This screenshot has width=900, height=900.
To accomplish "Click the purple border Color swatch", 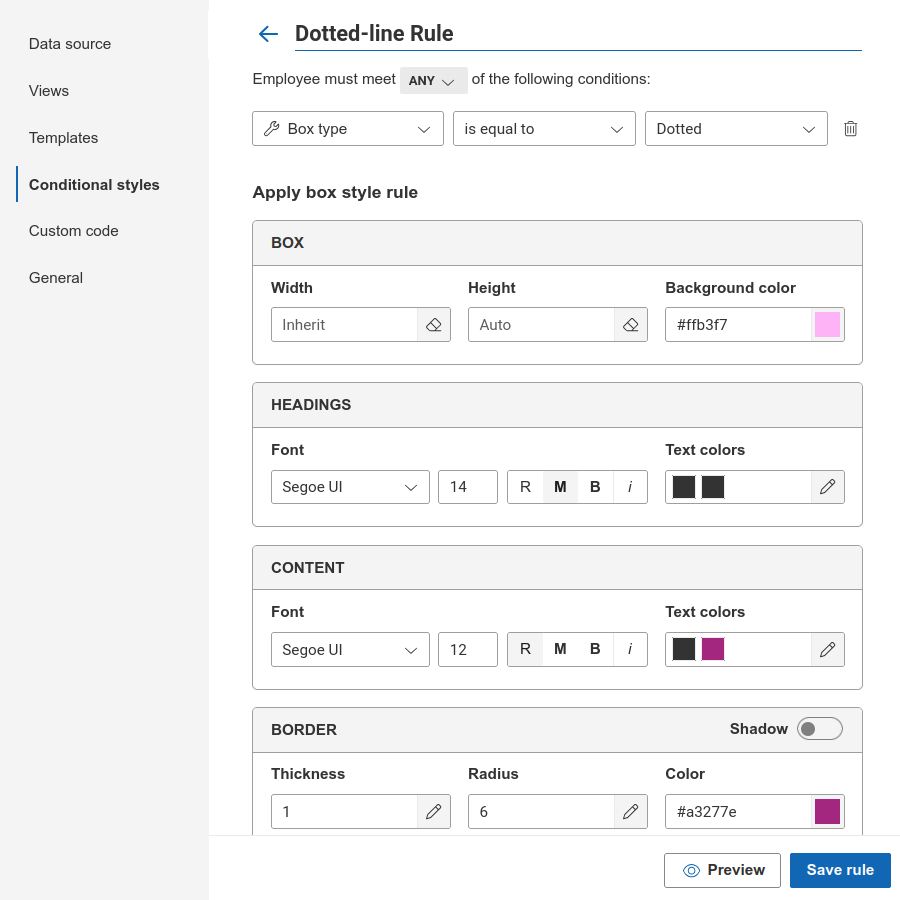I will [x=827, y=812].
